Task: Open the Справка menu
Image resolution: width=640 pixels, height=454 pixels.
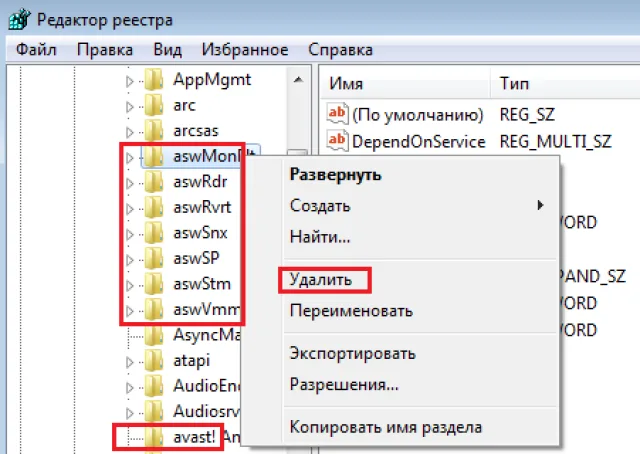Action: [340, 50]
